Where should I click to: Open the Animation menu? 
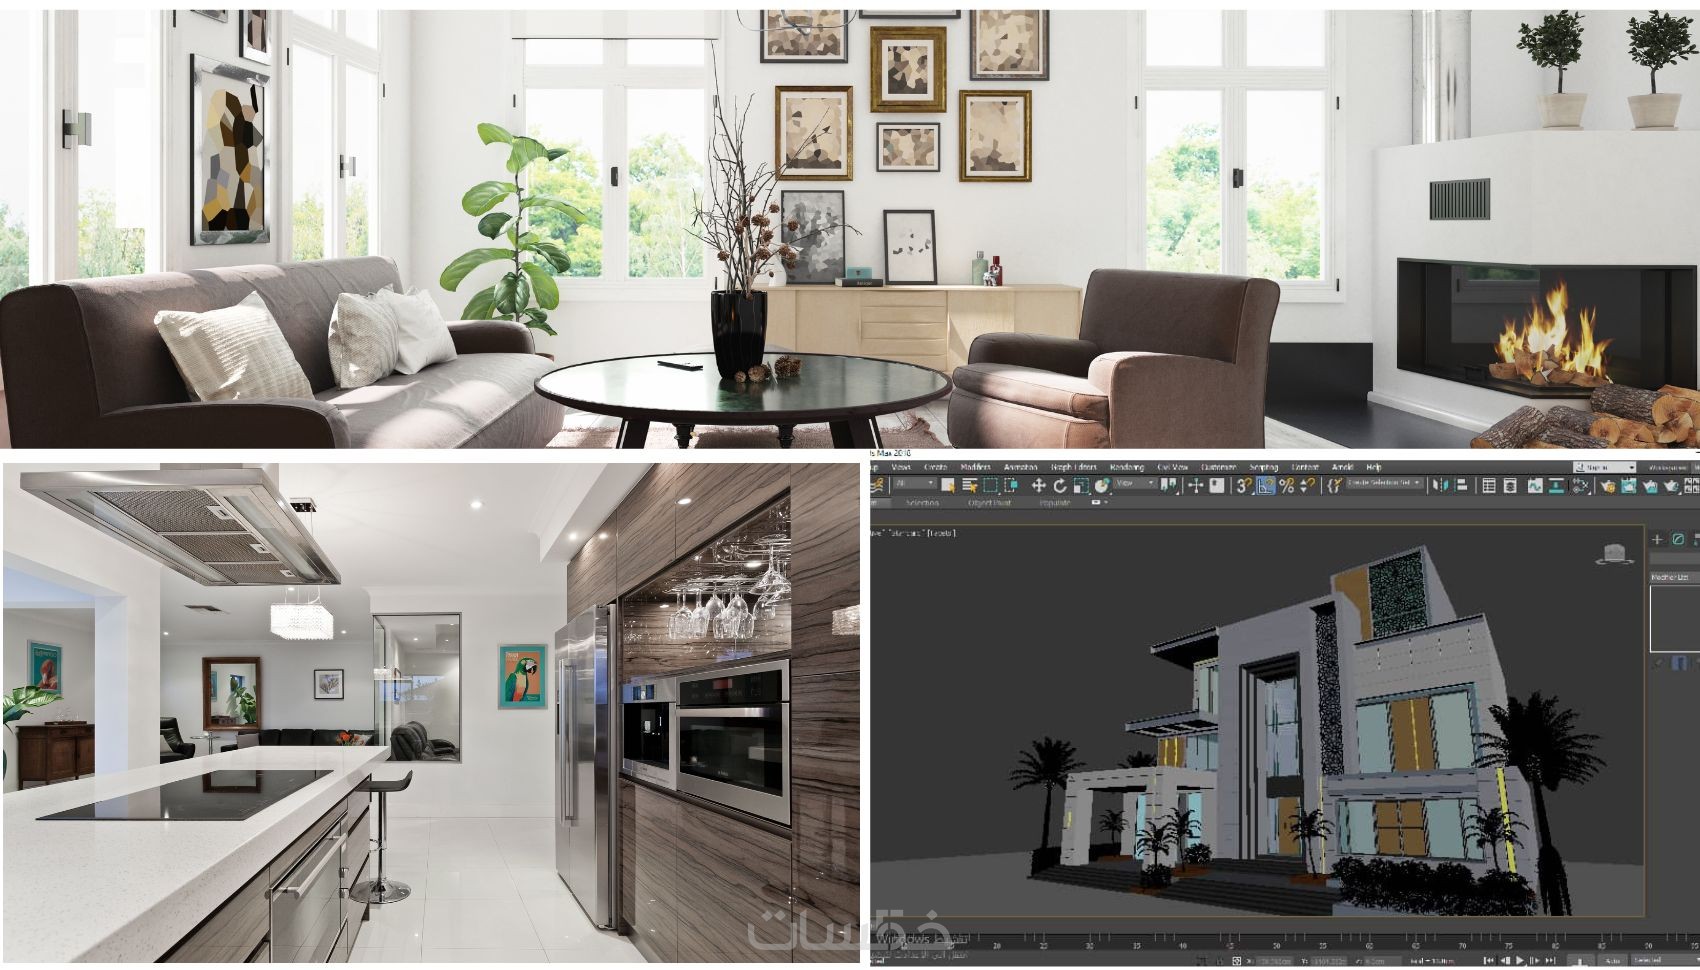1020,467
